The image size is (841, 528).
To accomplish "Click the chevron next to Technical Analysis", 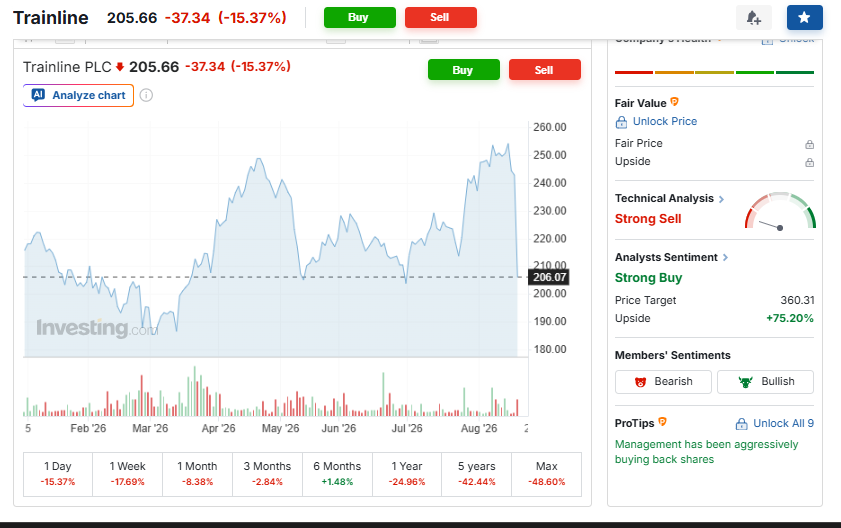I will coord(721,199).
